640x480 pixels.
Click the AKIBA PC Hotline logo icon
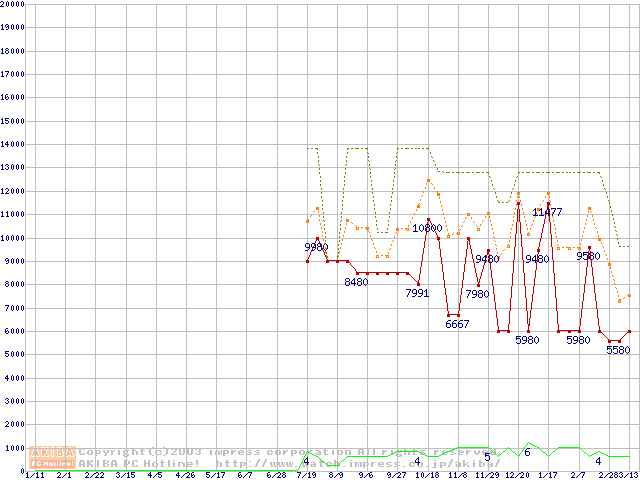(52, 457)
